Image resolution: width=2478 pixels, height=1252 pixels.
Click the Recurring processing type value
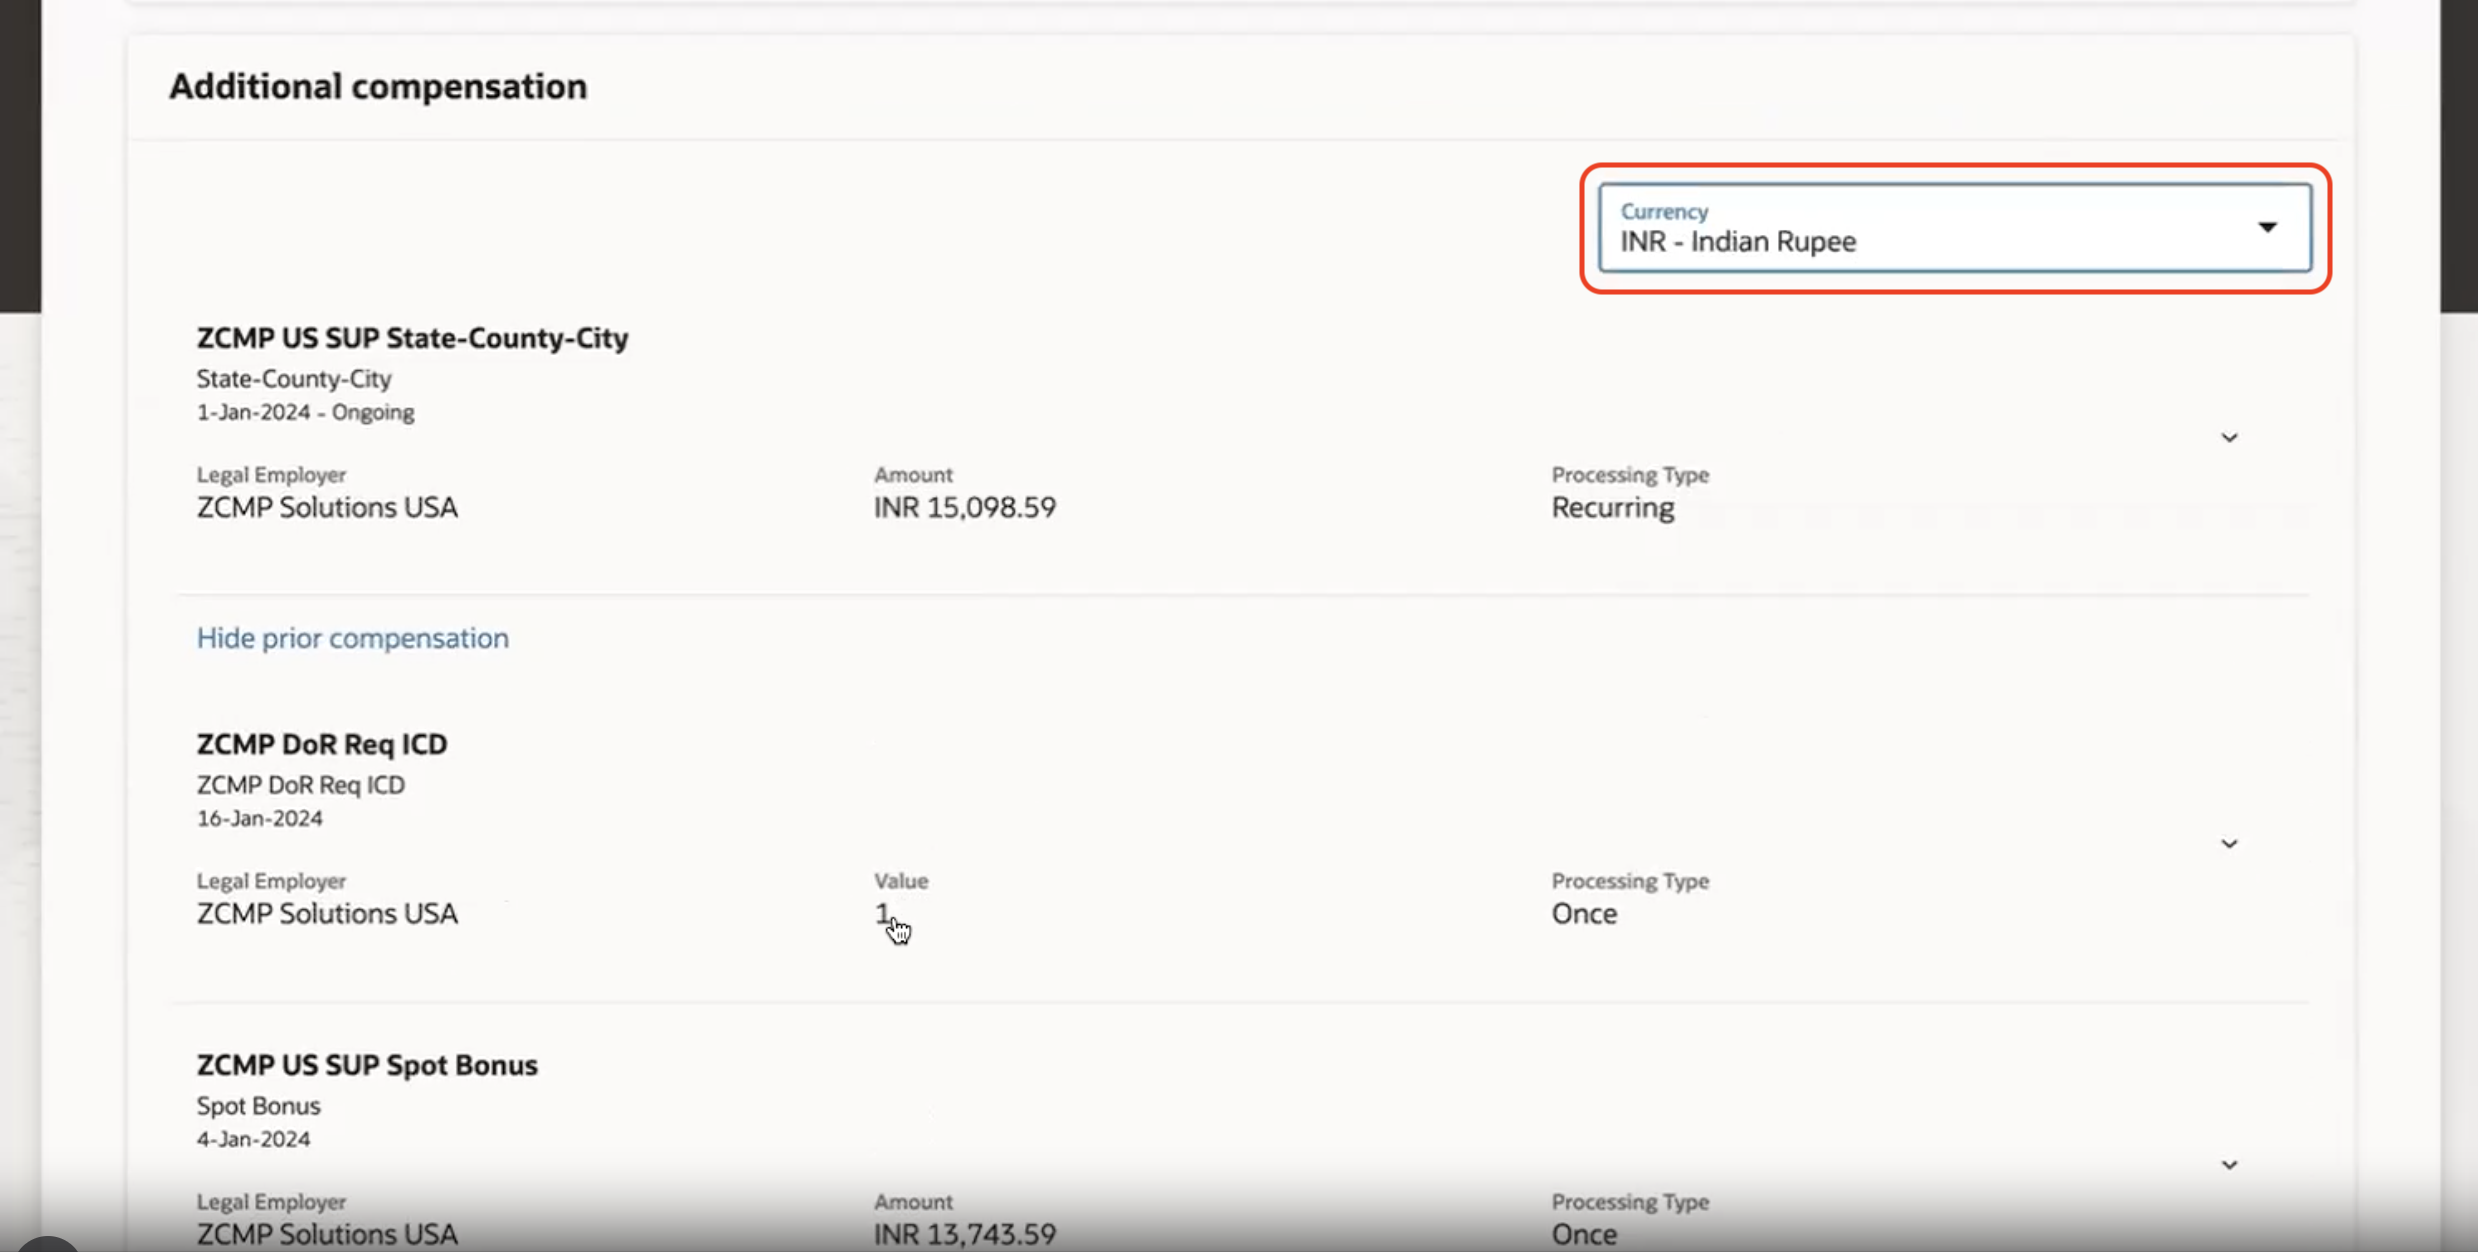pos(1612,508)
